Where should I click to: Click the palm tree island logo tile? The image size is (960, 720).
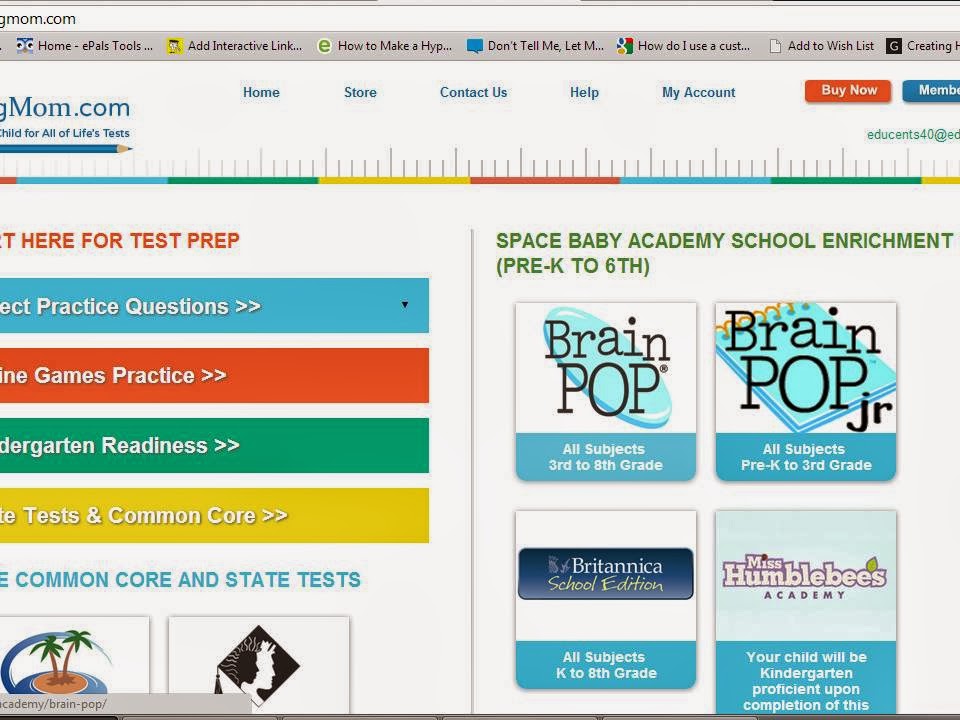74,665
